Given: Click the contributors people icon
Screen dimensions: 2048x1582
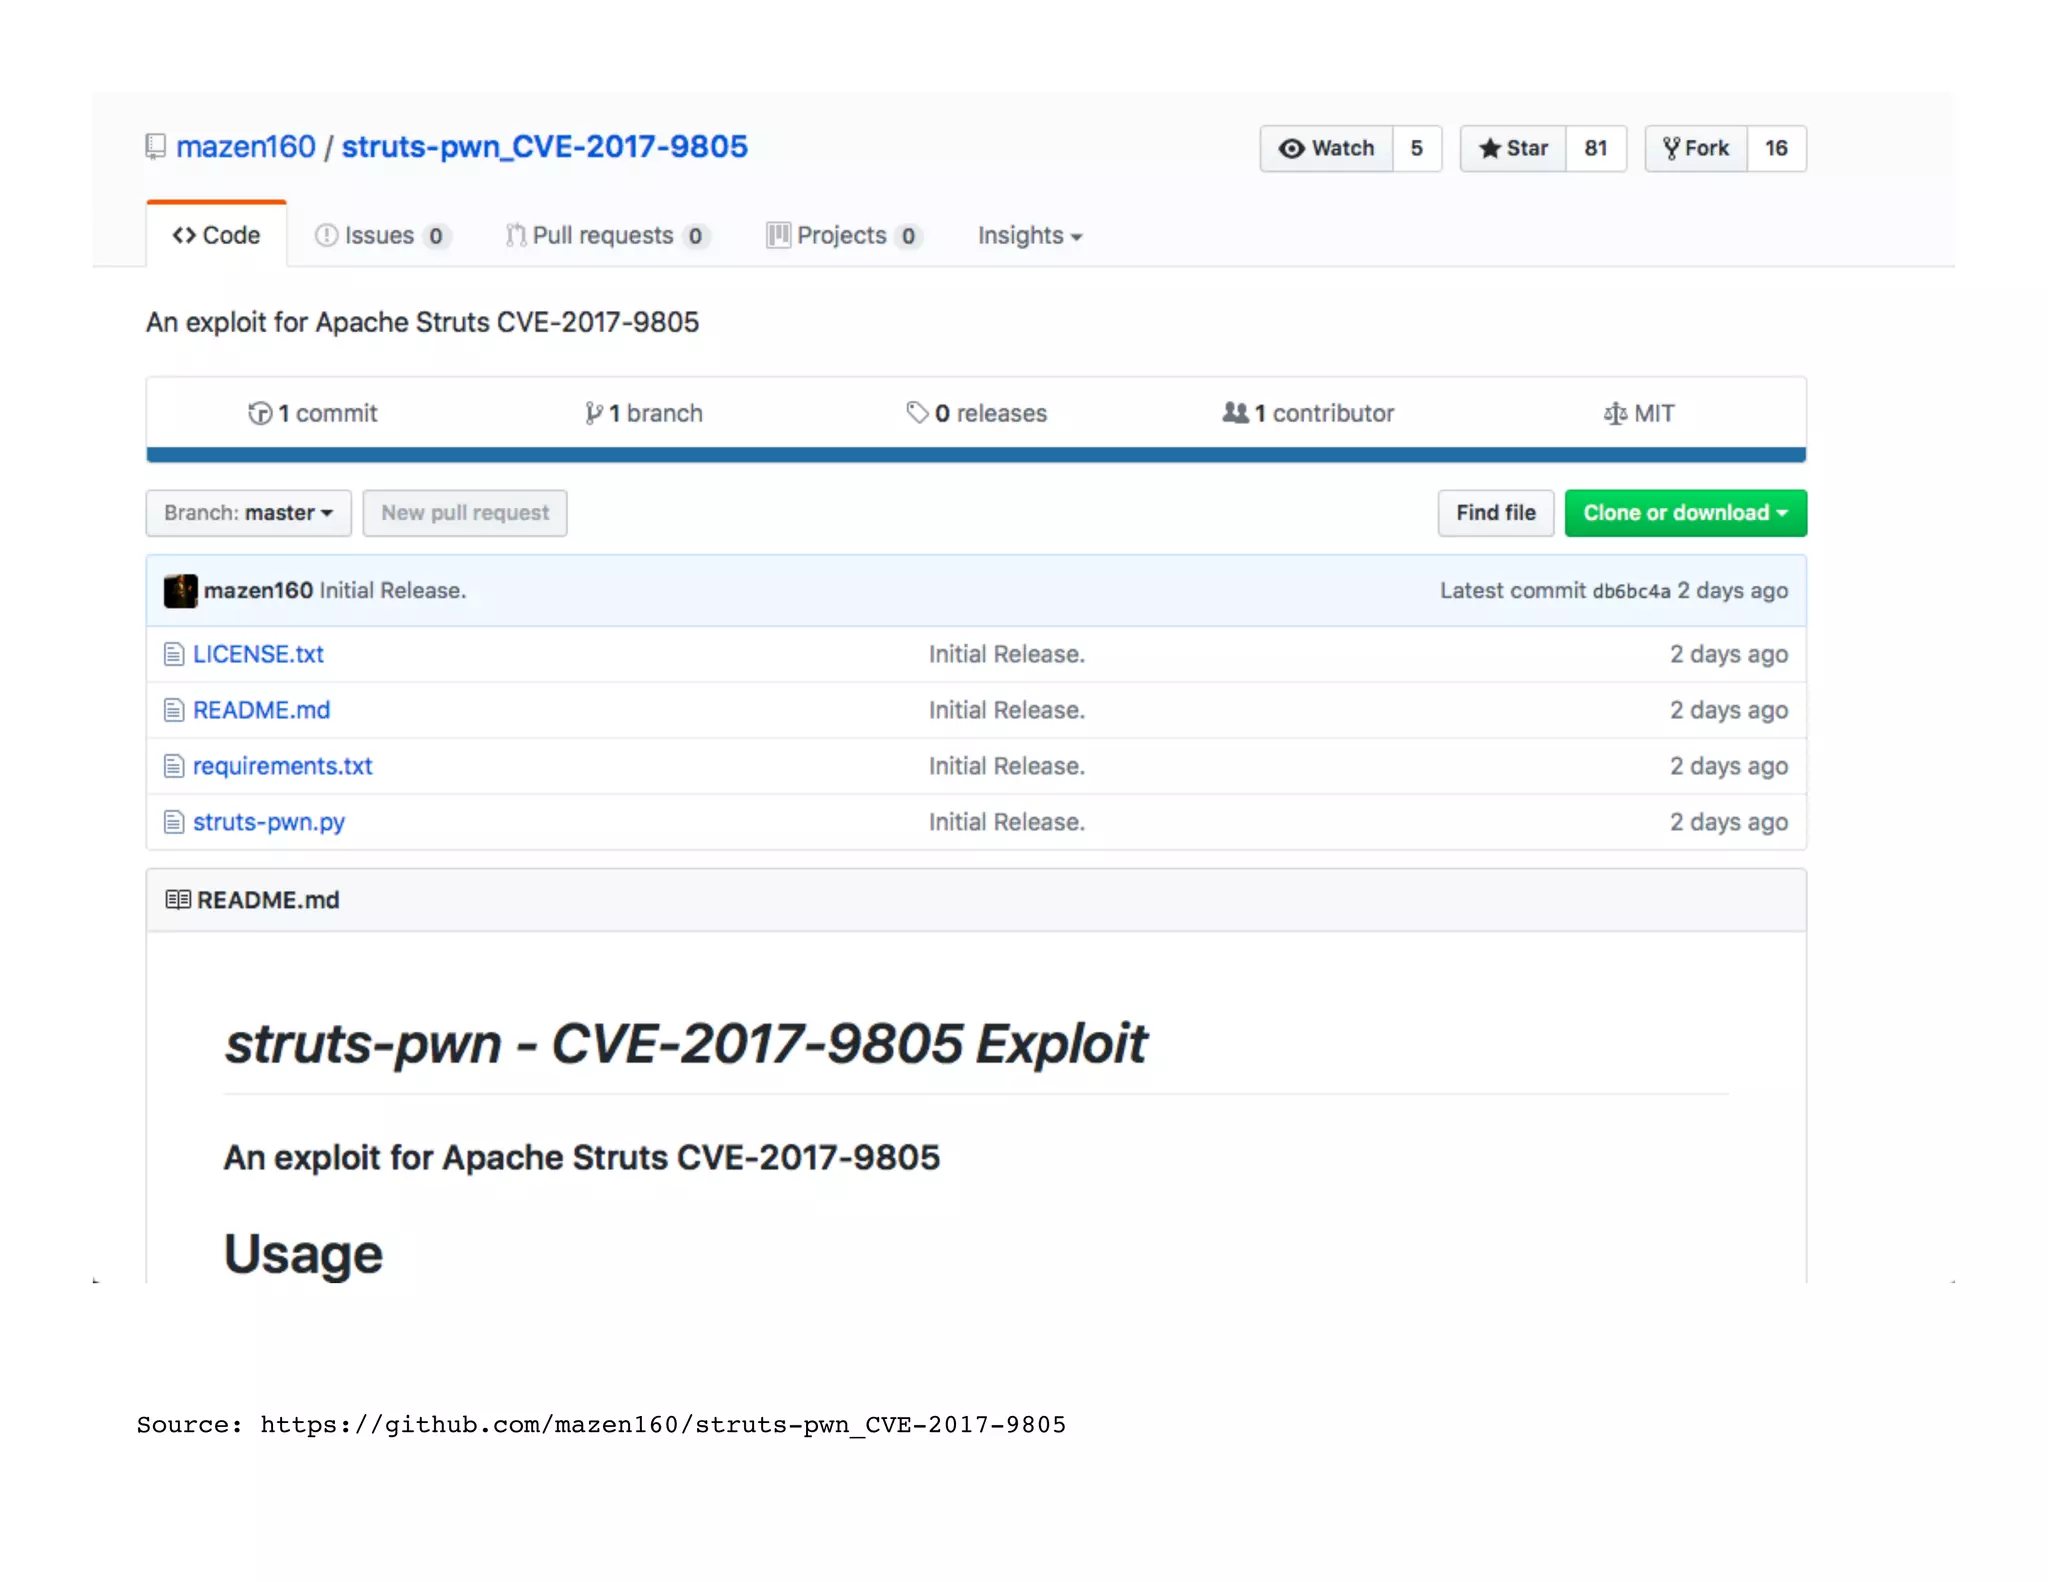Looking at the screenshot, I should (x=1236, y=412).
